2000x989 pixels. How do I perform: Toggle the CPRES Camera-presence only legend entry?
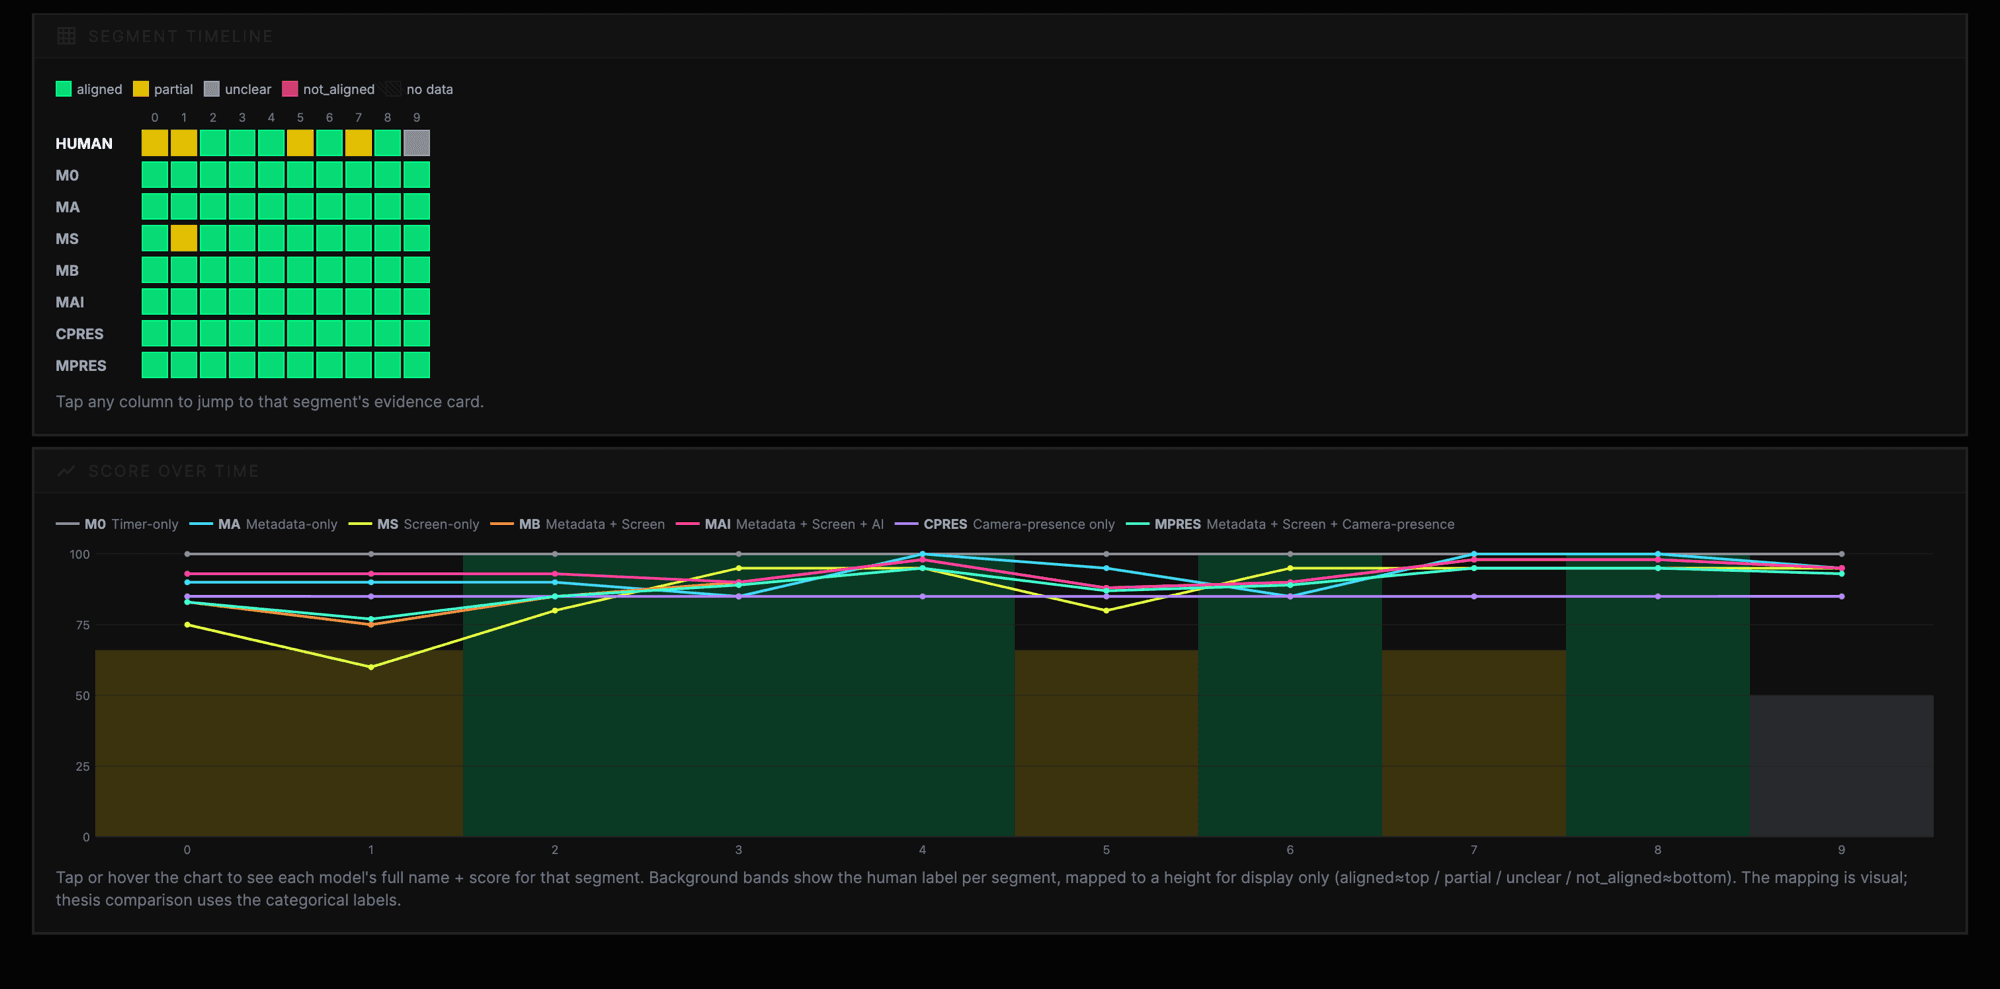pos(1005,524)
